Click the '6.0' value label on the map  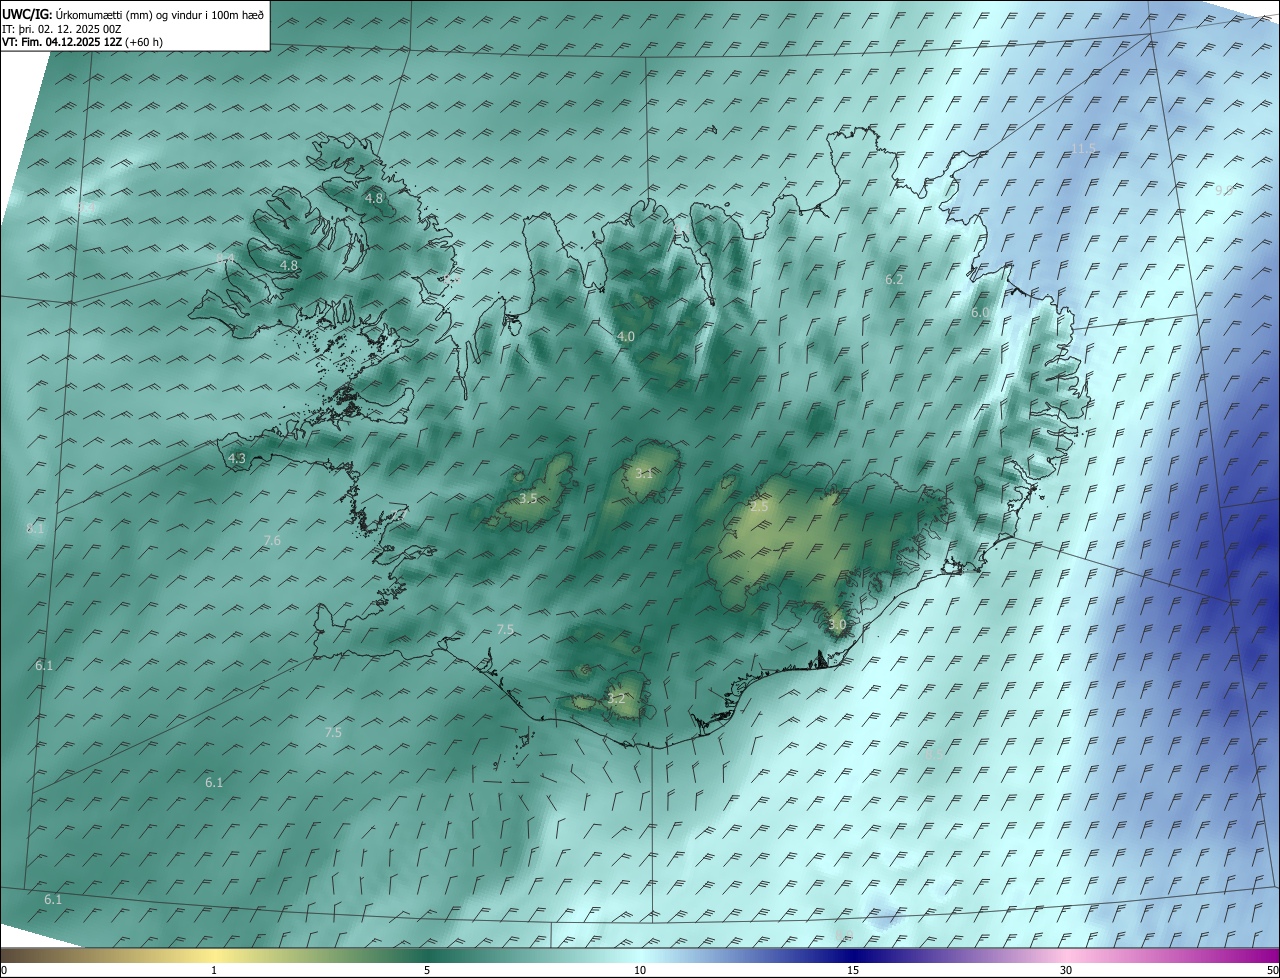[x=980, y=313]
